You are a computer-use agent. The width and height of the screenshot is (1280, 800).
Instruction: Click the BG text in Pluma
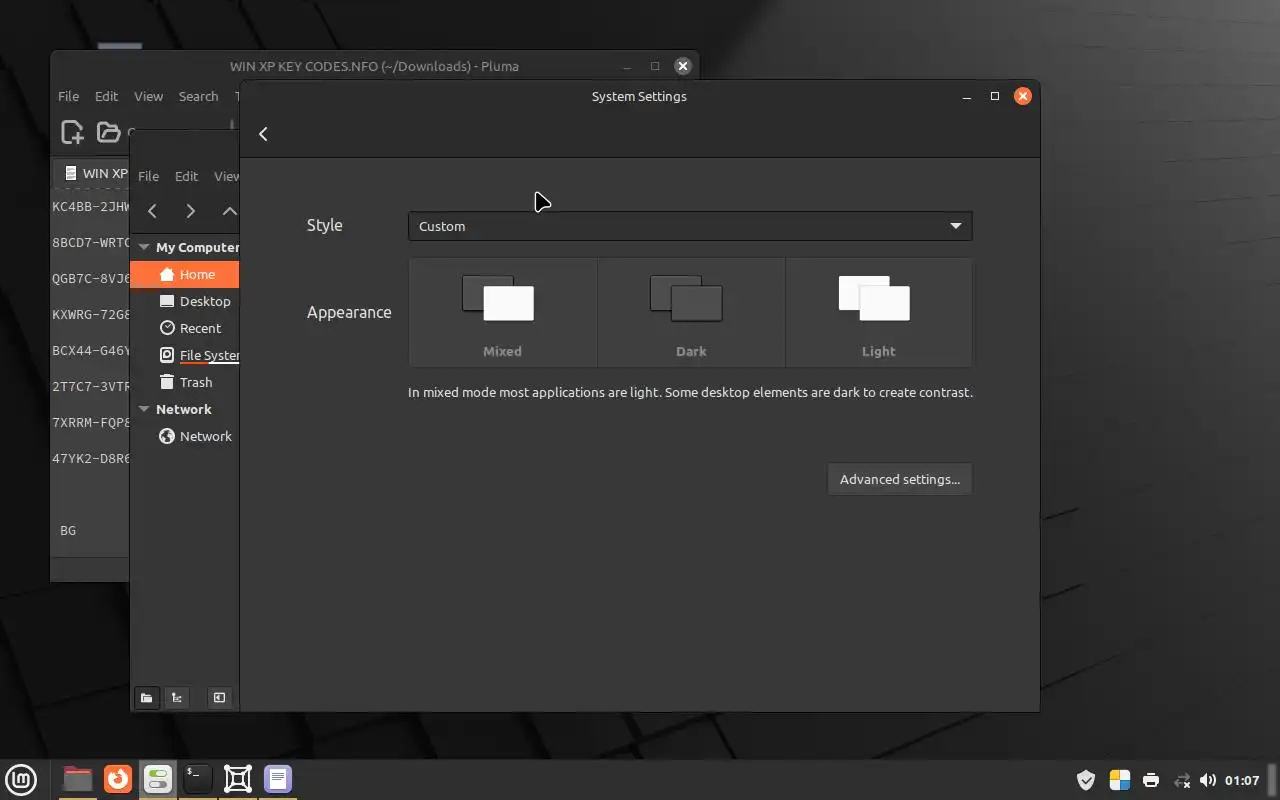[x=68, y=531]
